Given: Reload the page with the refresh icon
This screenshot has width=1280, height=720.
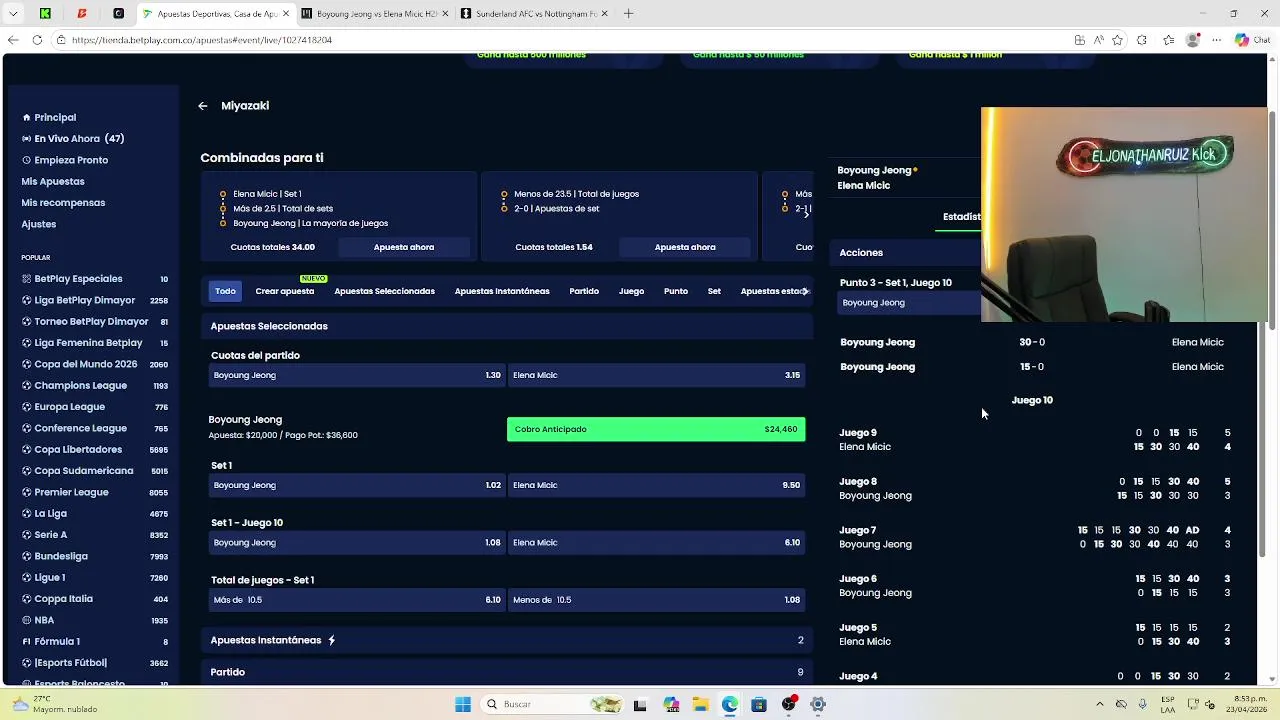Looking at the screenshot, I should [37, 40].
